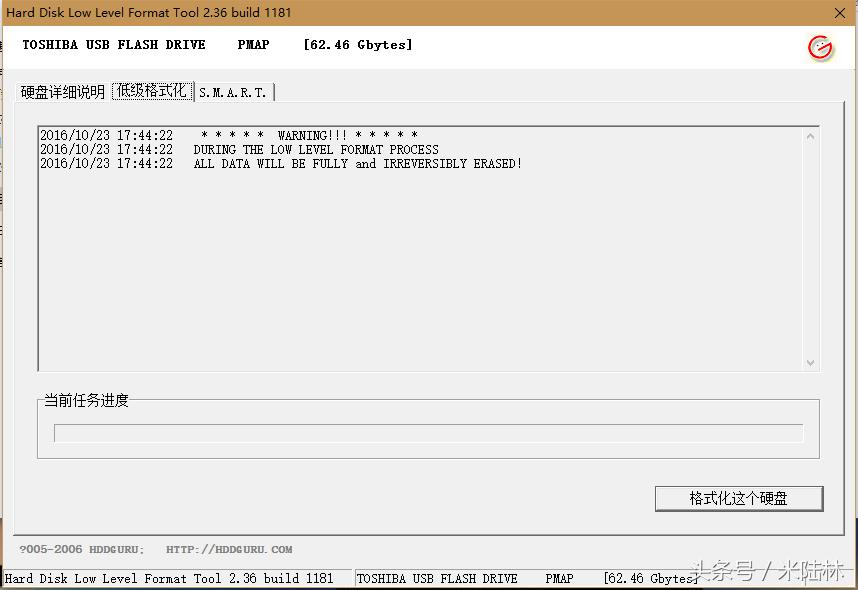Close the Low Level Format Tool window
Image resolution: width=858 pixels, height=590 pixels.
point(839,13)
